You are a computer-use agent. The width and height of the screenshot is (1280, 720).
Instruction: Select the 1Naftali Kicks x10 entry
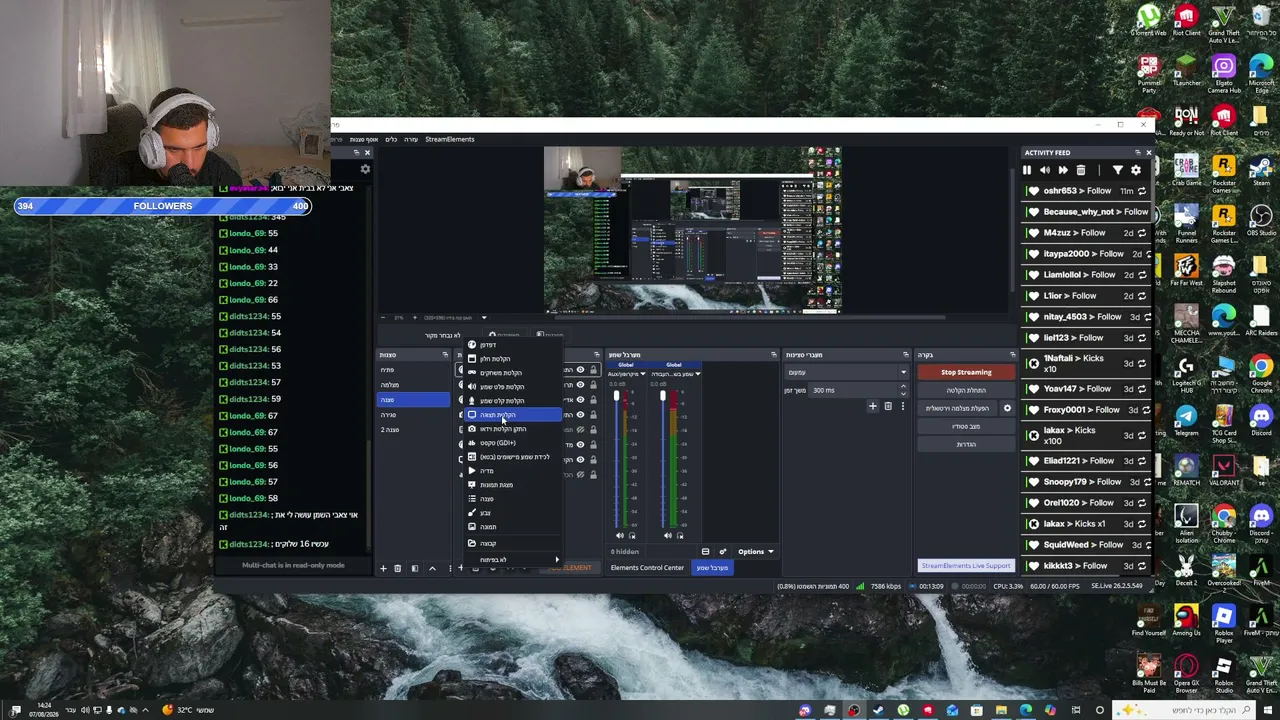click(x=1086, y=363)
